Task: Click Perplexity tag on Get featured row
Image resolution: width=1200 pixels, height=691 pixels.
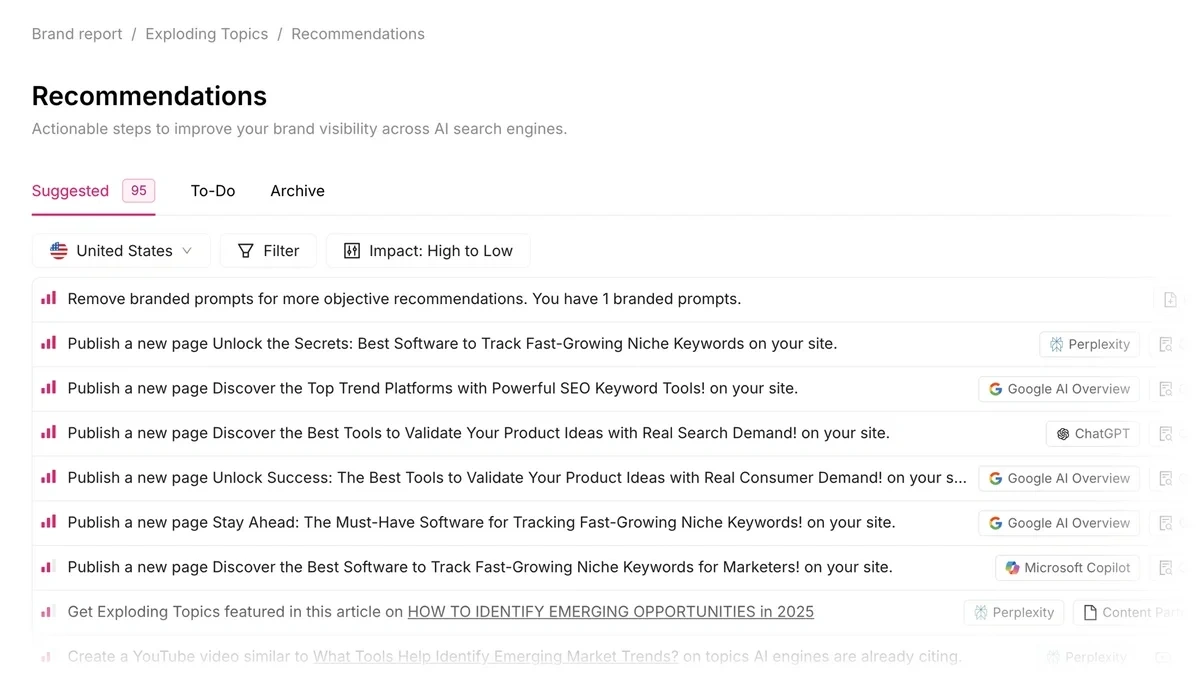Action: coord(1014,612)
